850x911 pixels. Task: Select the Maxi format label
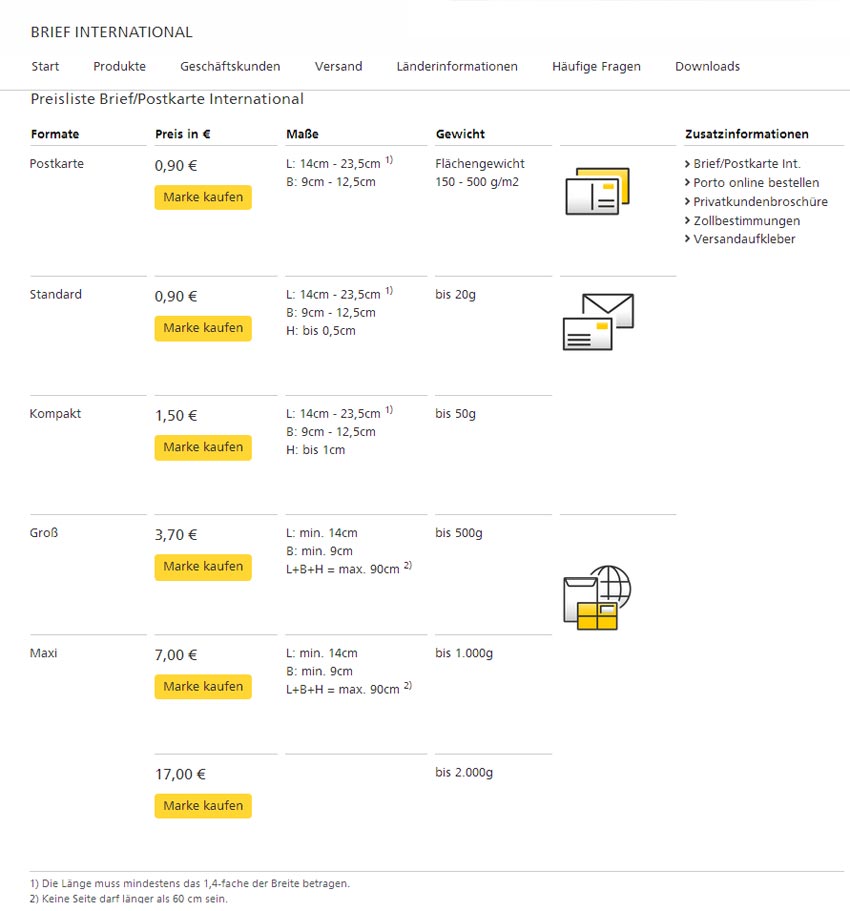click(44, 653)
